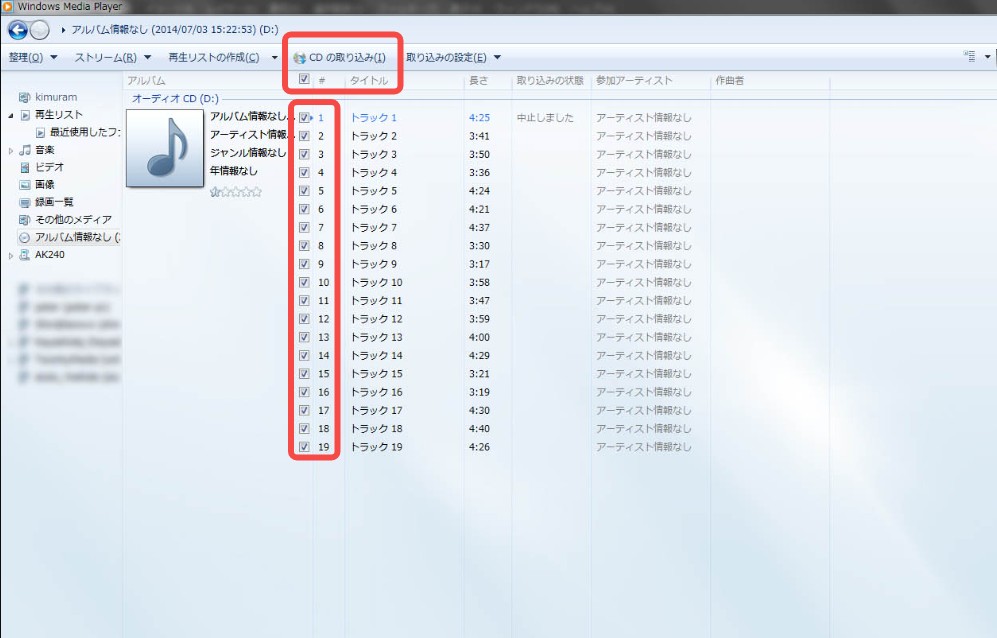Uncheck the checkbox for トラック 5

click(304, 191)
